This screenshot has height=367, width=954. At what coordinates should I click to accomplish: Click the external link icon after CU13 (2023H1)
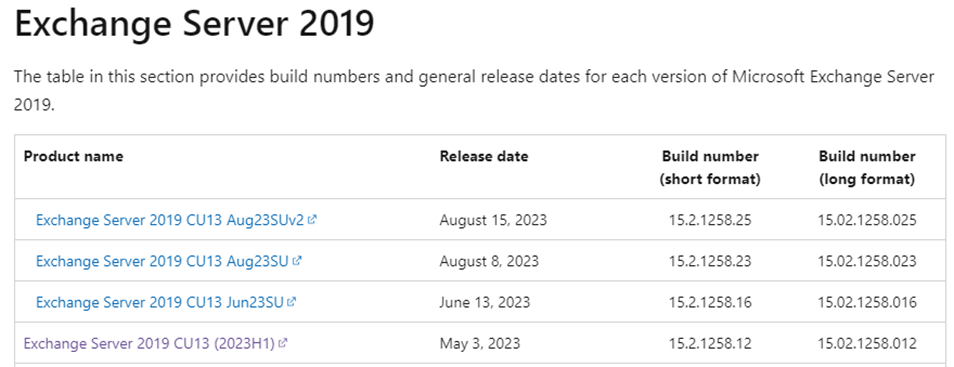[282, 343]
